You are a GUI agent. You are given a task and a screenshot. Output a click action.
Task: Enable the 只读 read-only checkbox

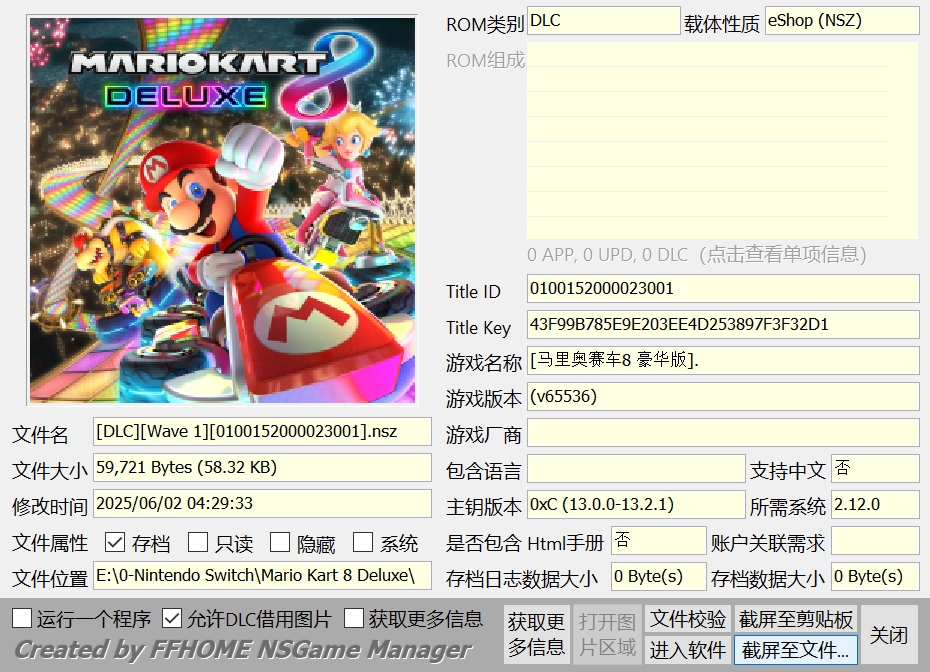click(198, 543)
